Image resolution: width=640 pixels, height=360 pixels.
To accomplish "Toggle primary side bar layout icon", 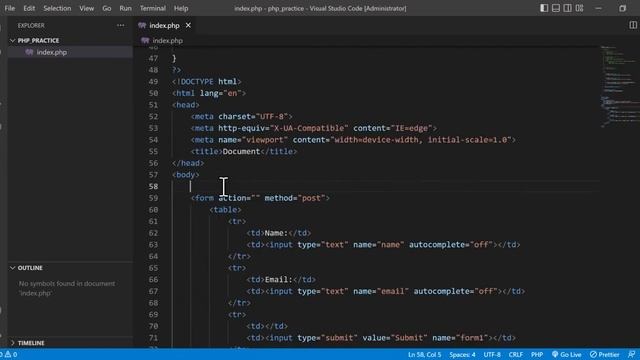I will [544, 8].
